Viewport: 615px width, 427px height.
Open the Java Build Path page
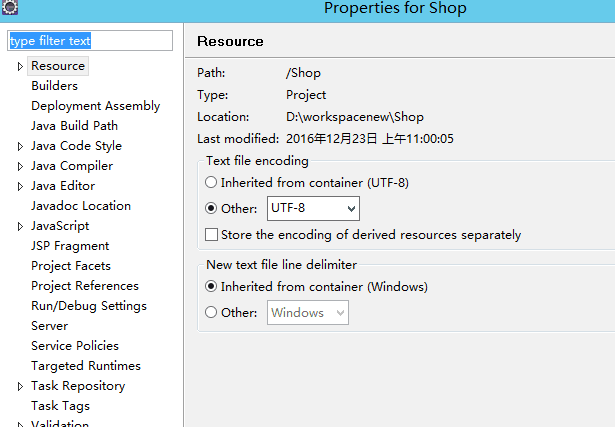point(75,126)
